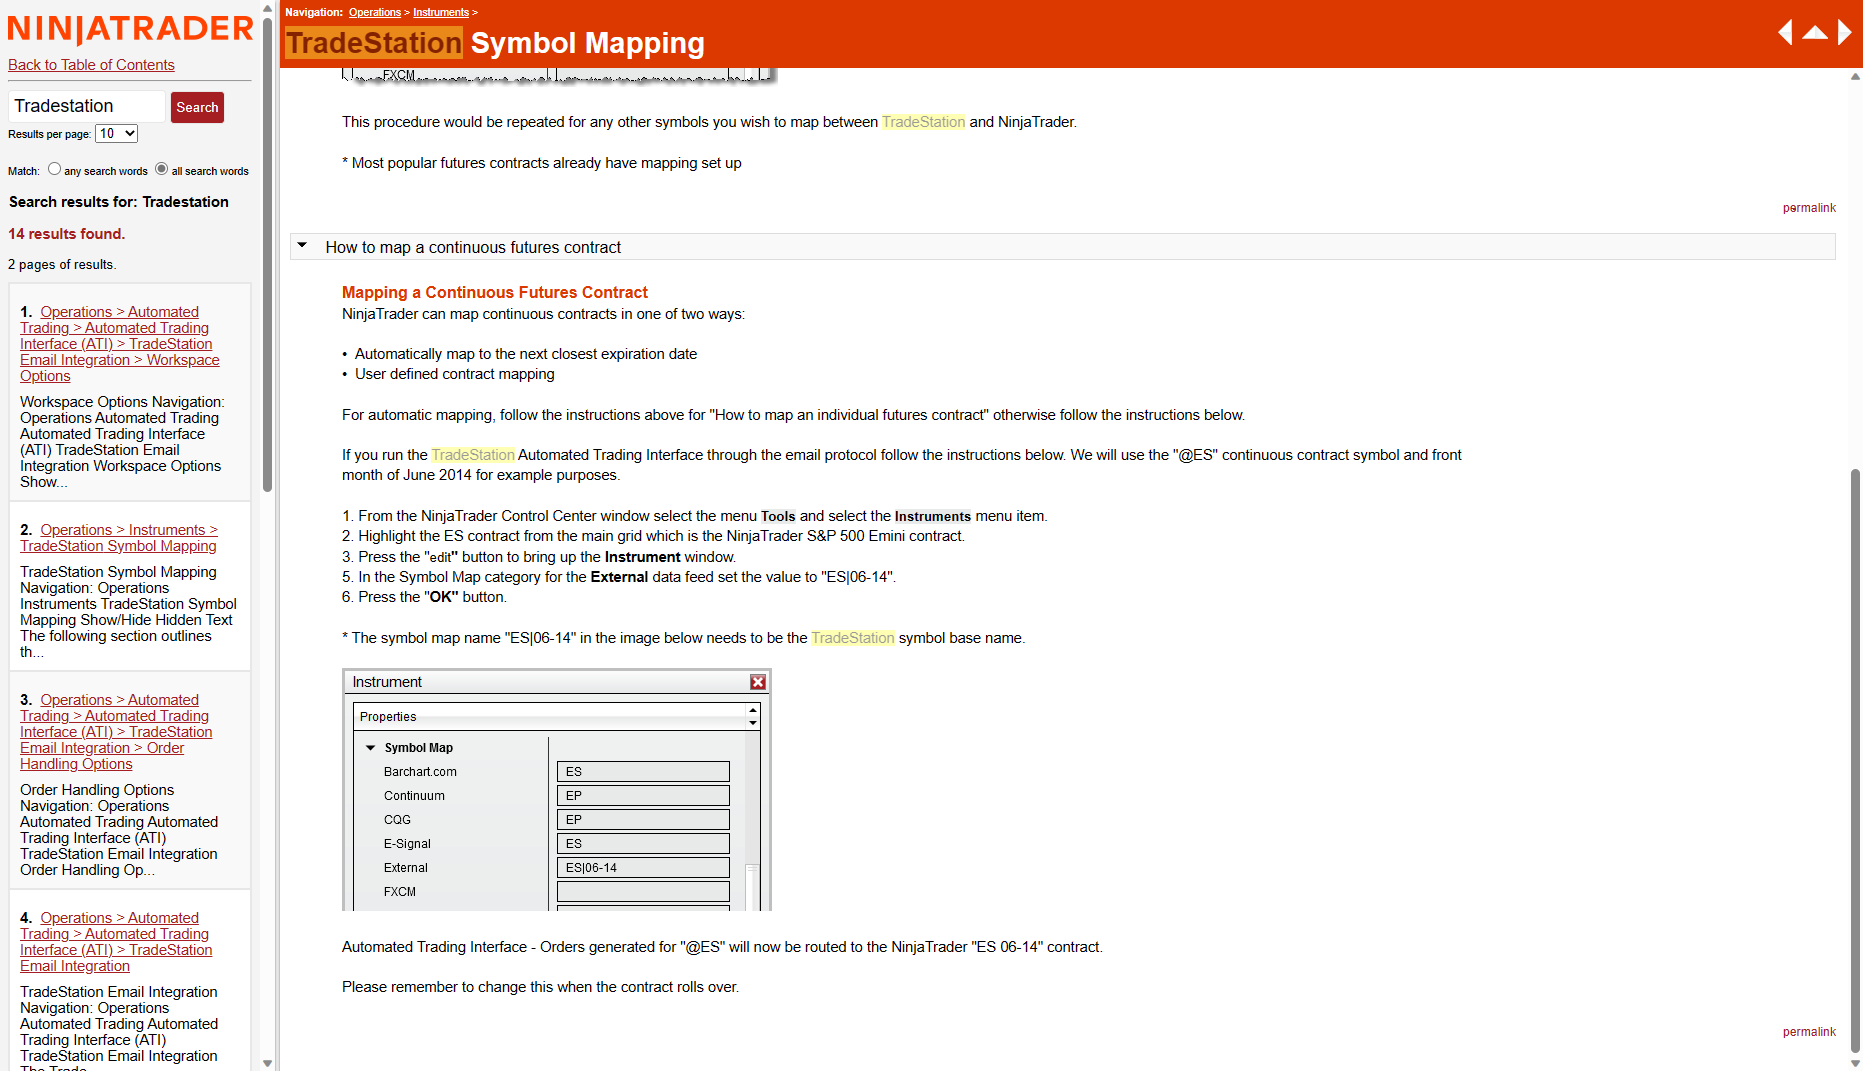Image resolution: width=1863 pixels, height=1071 pixels.
Task: Click the 'Mapping a Continuous Futures Contract' heading
Action: click(x=495, y=292)
